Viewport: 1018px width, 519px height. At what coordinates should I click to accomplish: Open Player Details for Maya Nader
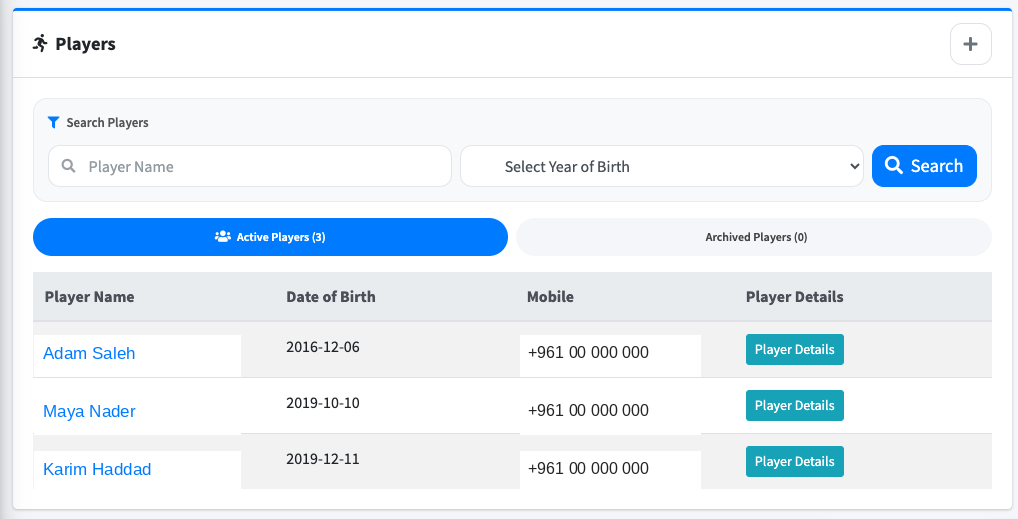pyautogui.click(x=795, y=405)
